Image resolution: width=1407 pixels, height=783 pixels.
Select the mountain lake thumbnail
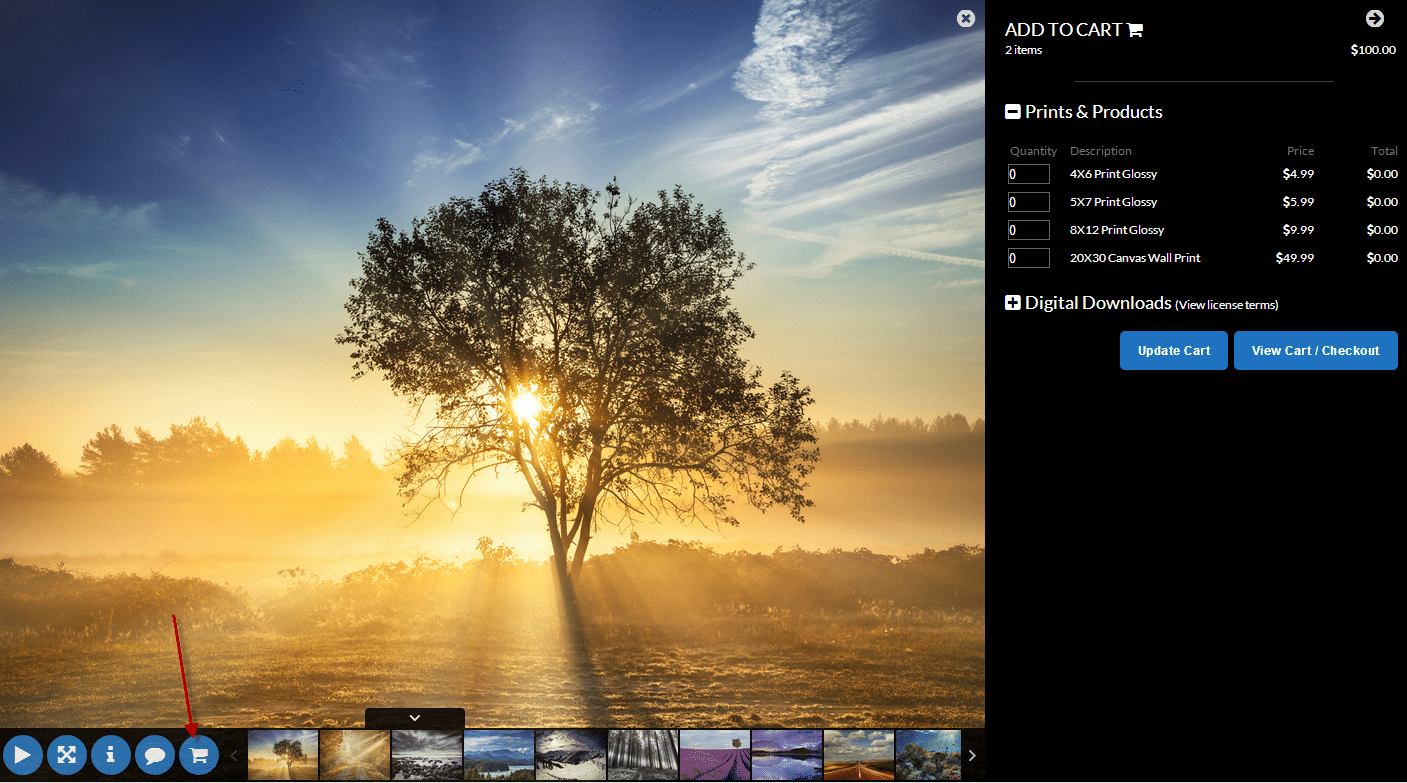499,755
